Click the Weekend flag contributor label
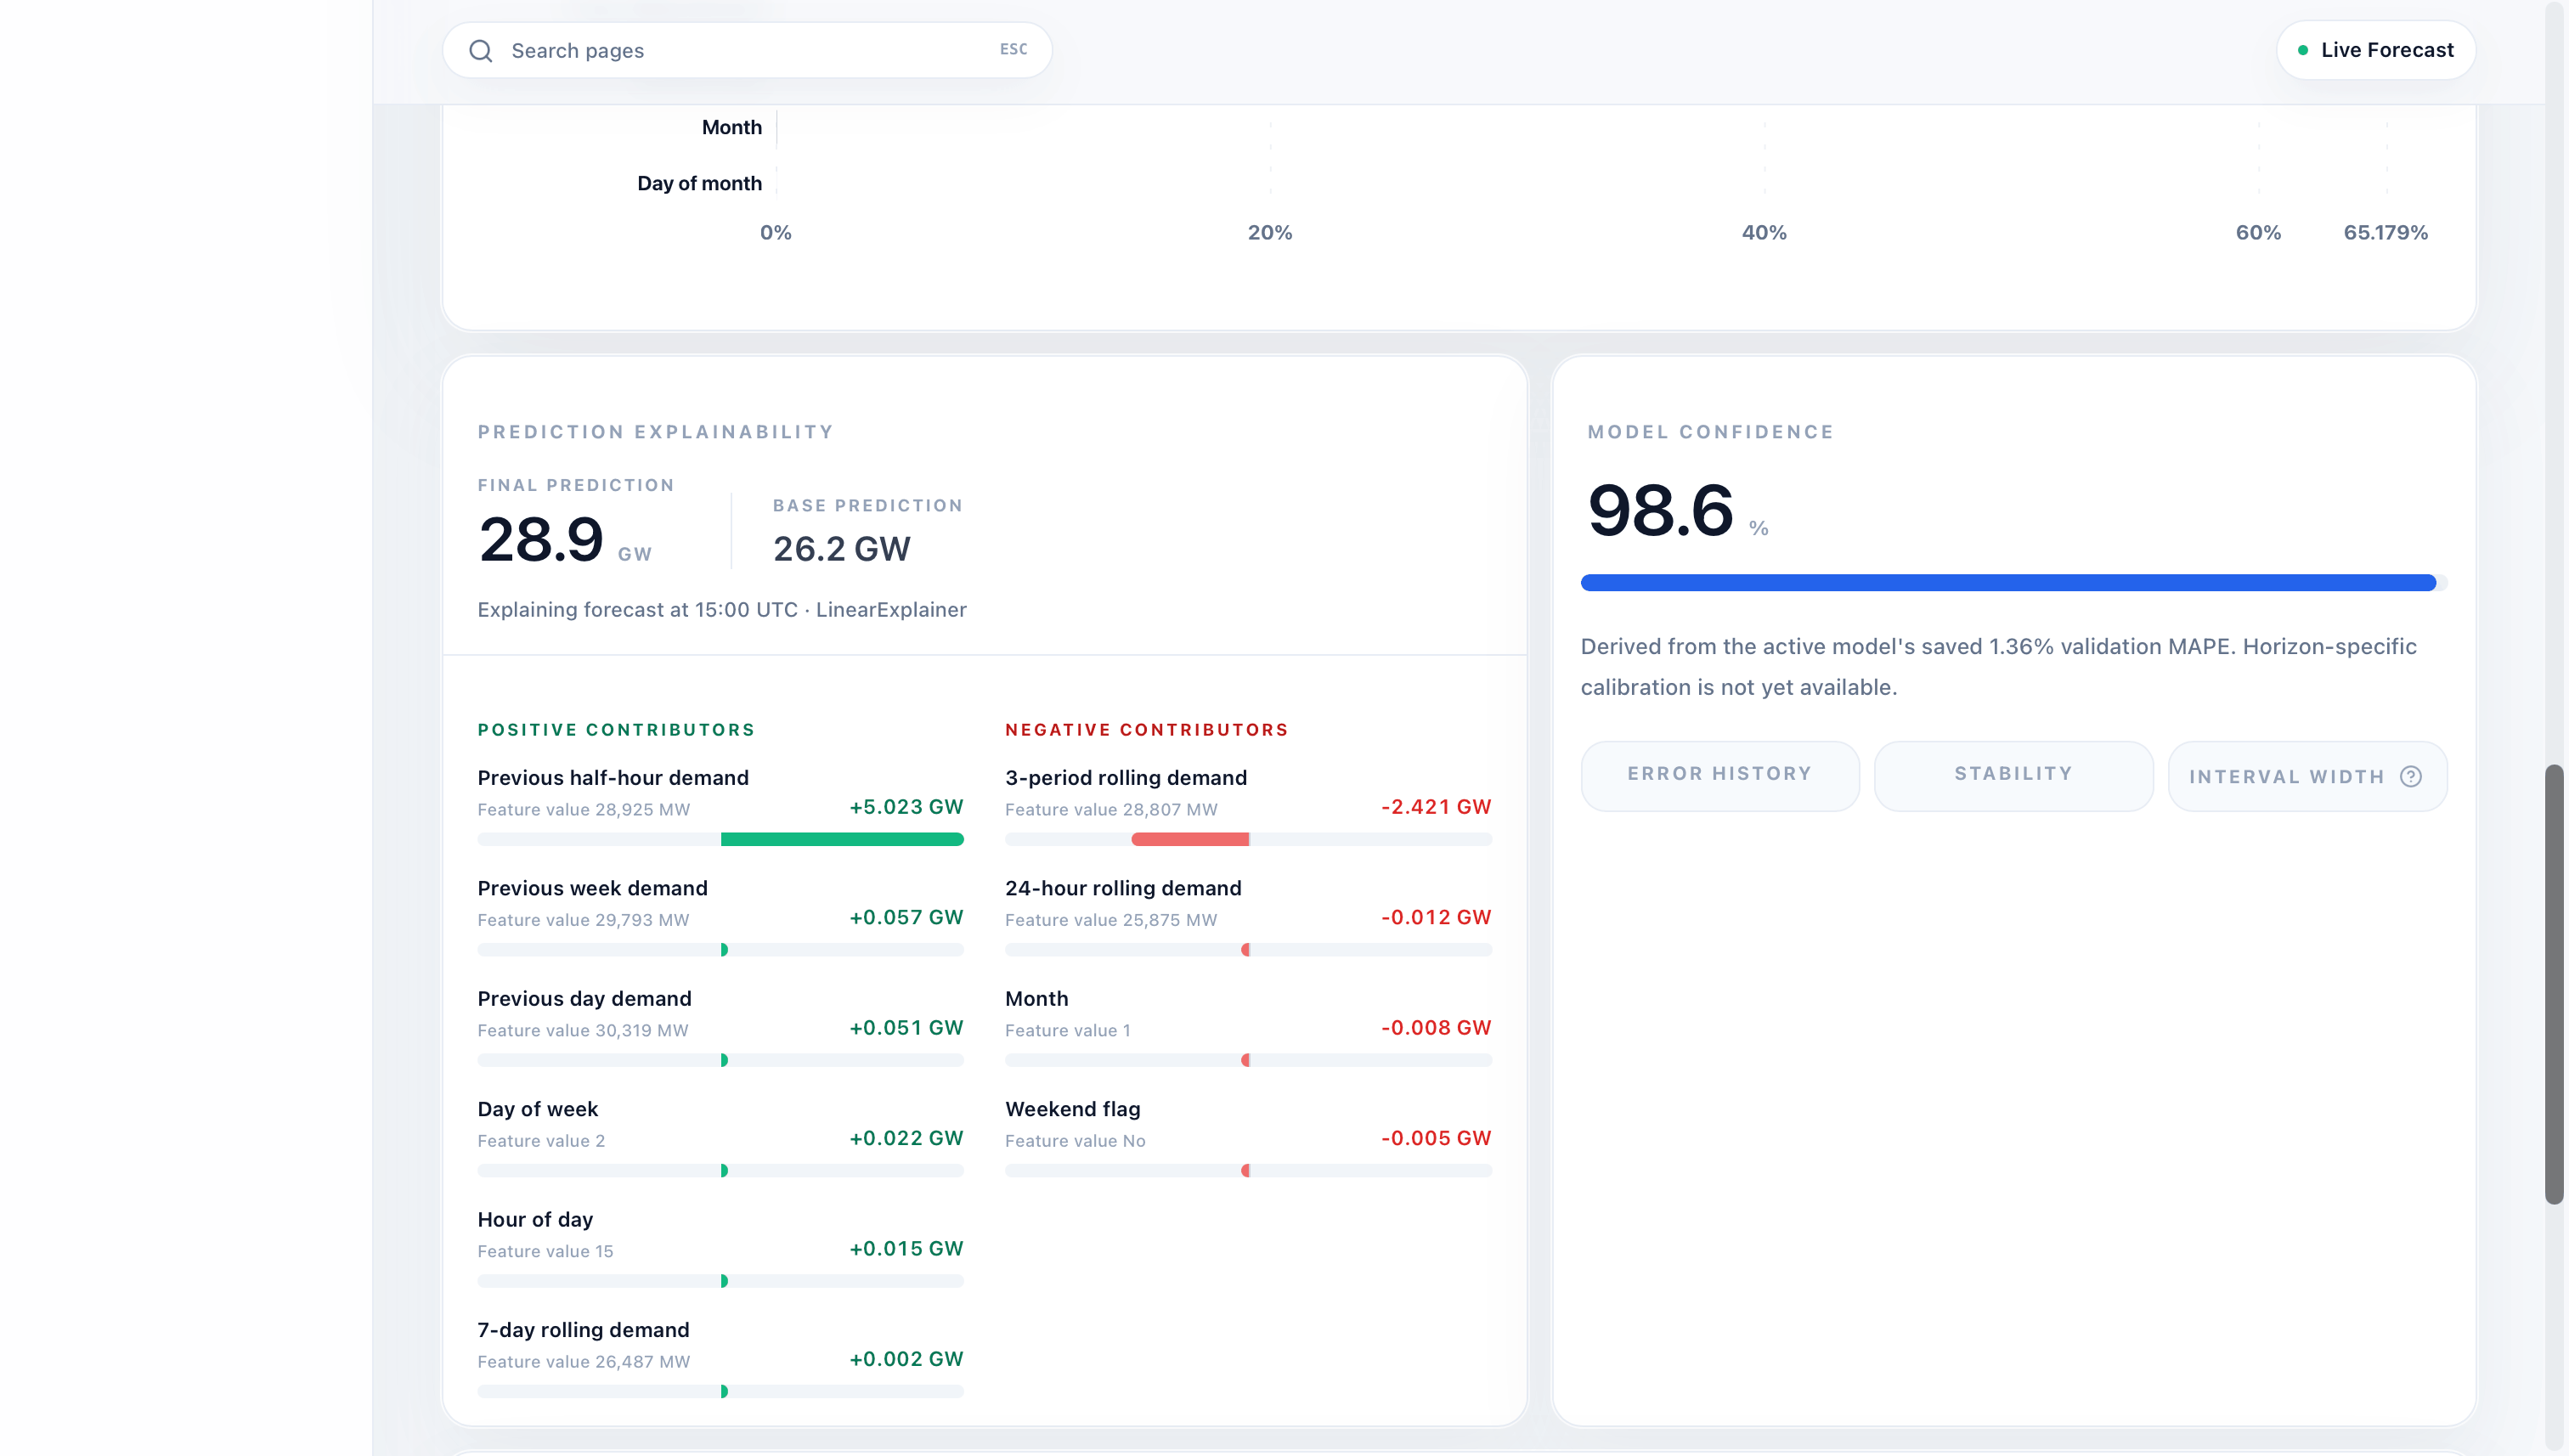 [x=1072, y=1109]
